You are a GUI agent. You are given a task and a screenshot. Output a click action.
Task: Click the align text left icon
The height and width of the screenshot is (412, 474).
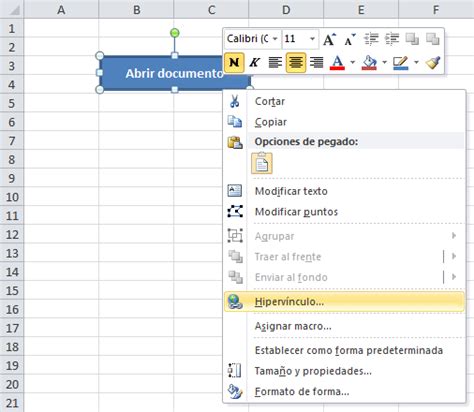275,62
